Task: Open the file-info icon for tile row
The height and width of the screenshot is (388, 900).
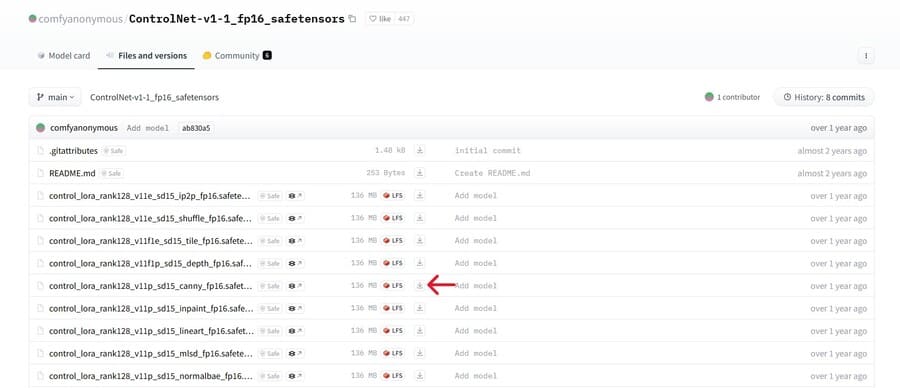Action: click(295, 240)
